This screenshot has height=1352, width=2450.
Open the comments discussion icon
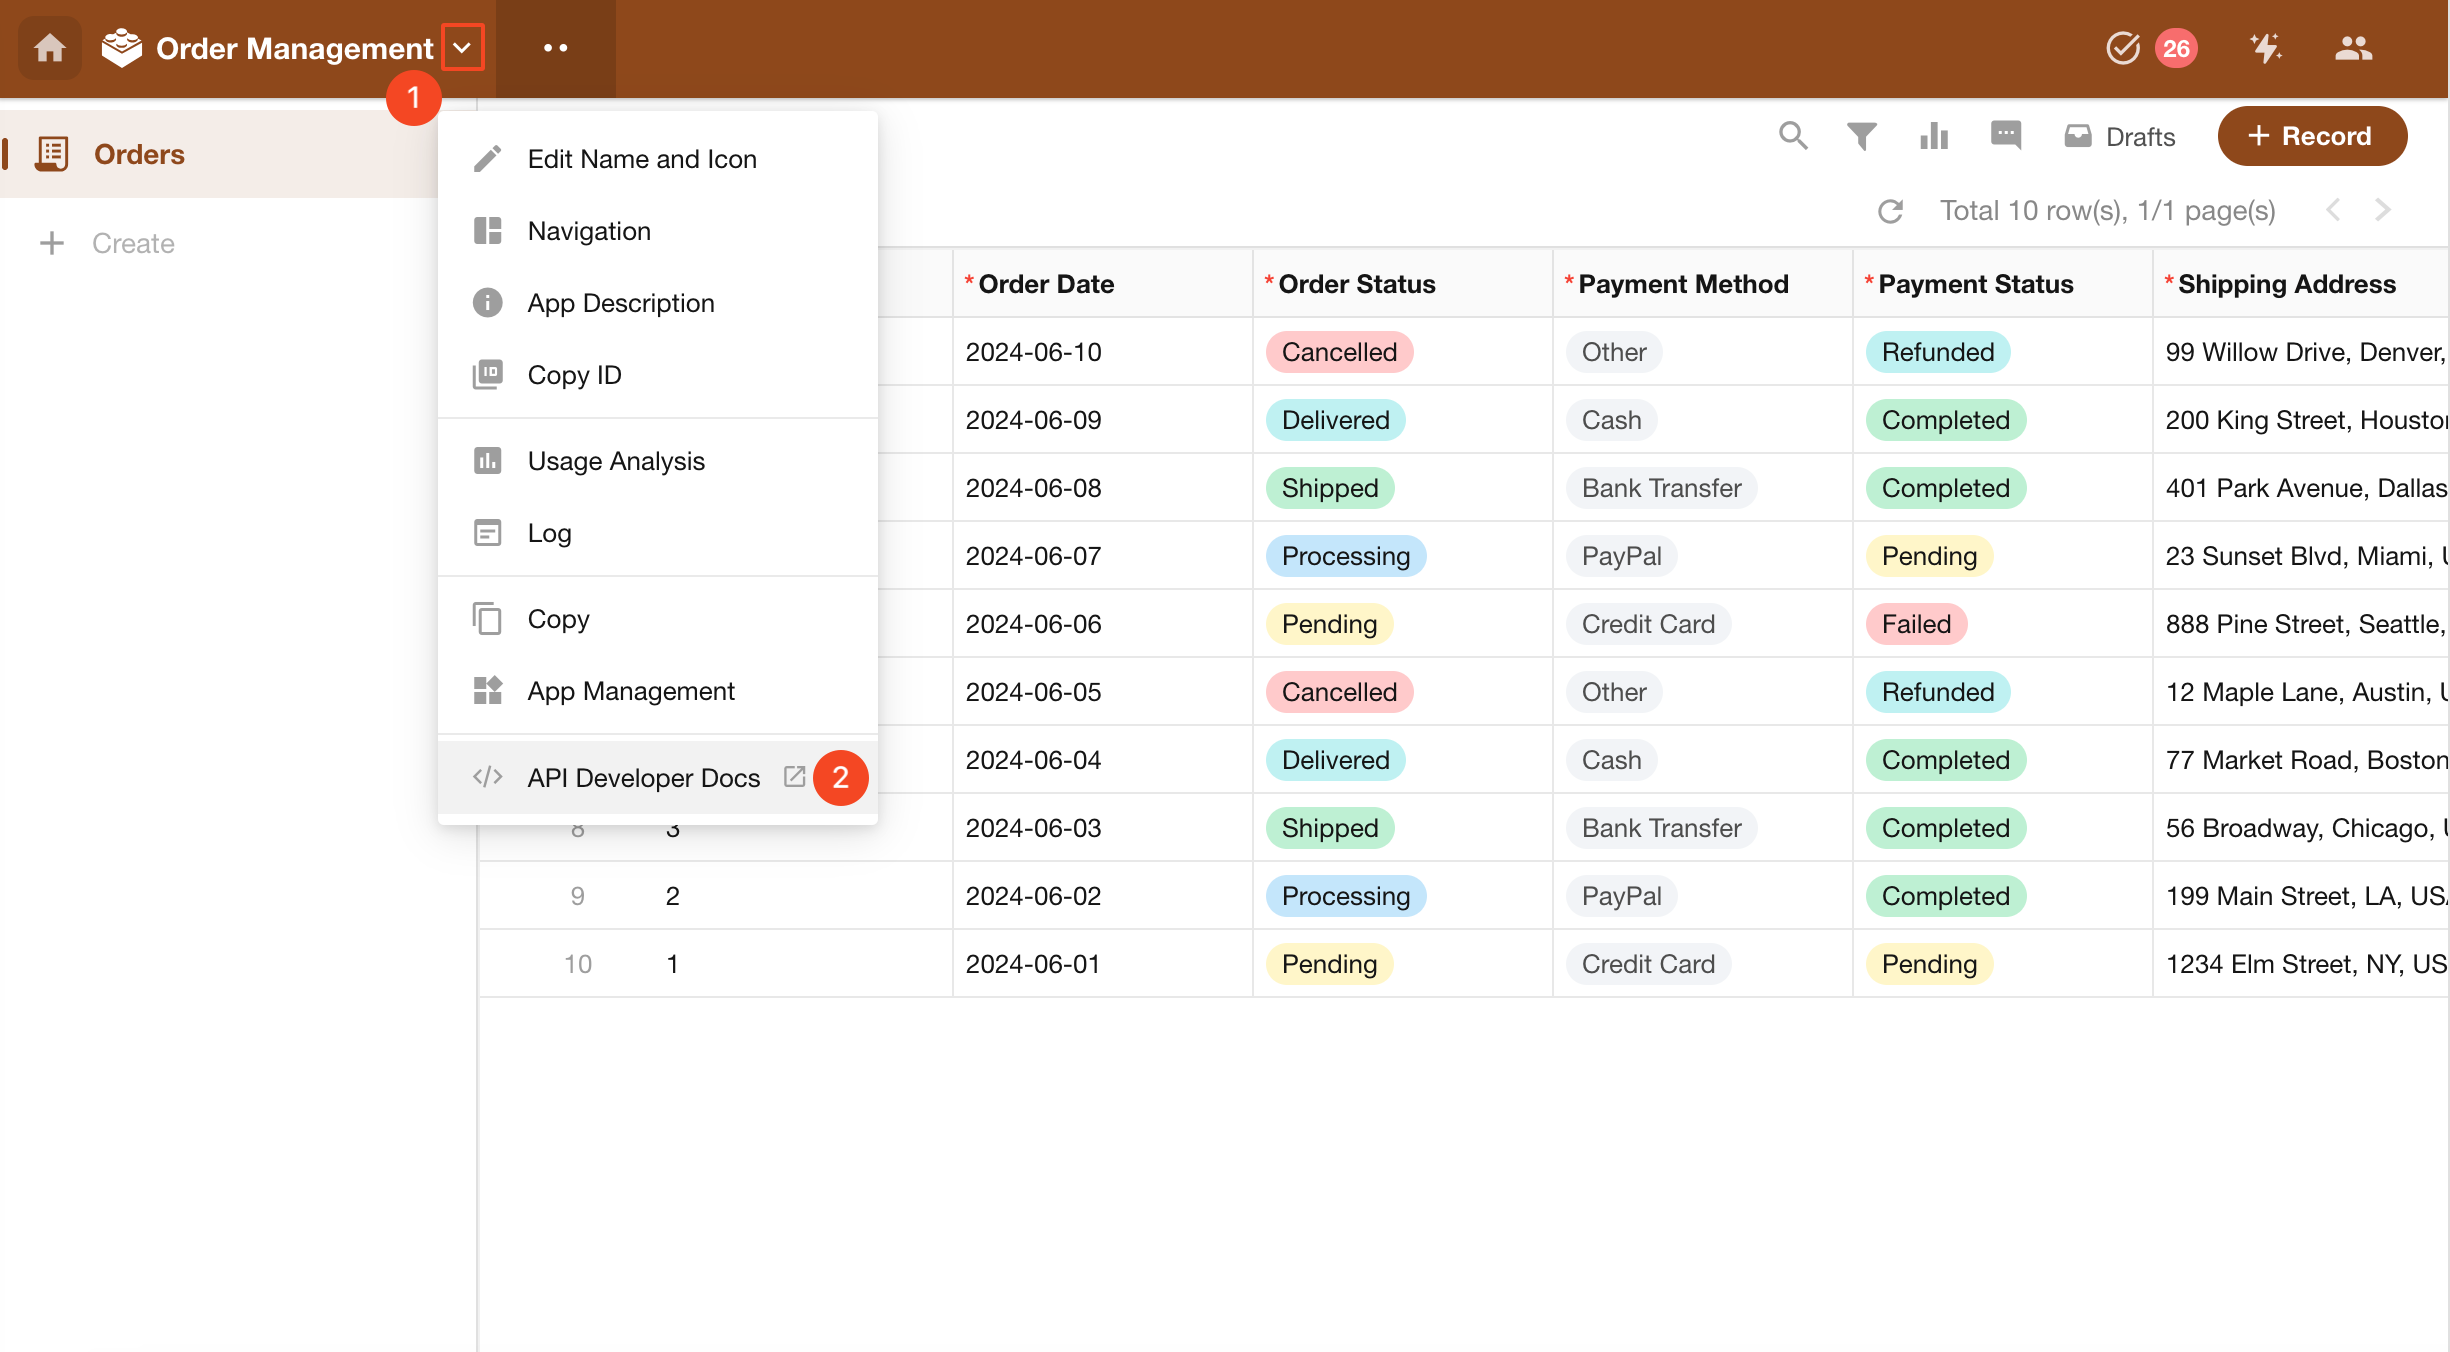2006,135
